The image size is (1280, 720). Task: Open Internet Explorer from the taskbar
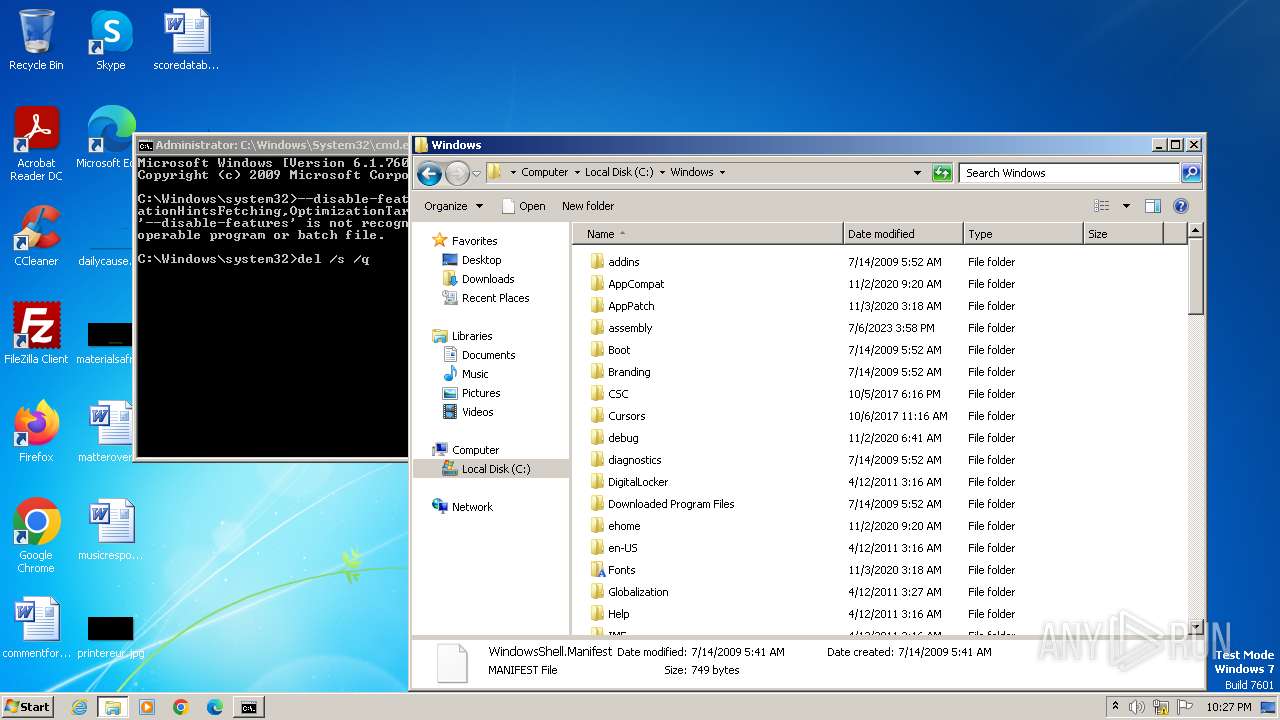click(79, 707)
